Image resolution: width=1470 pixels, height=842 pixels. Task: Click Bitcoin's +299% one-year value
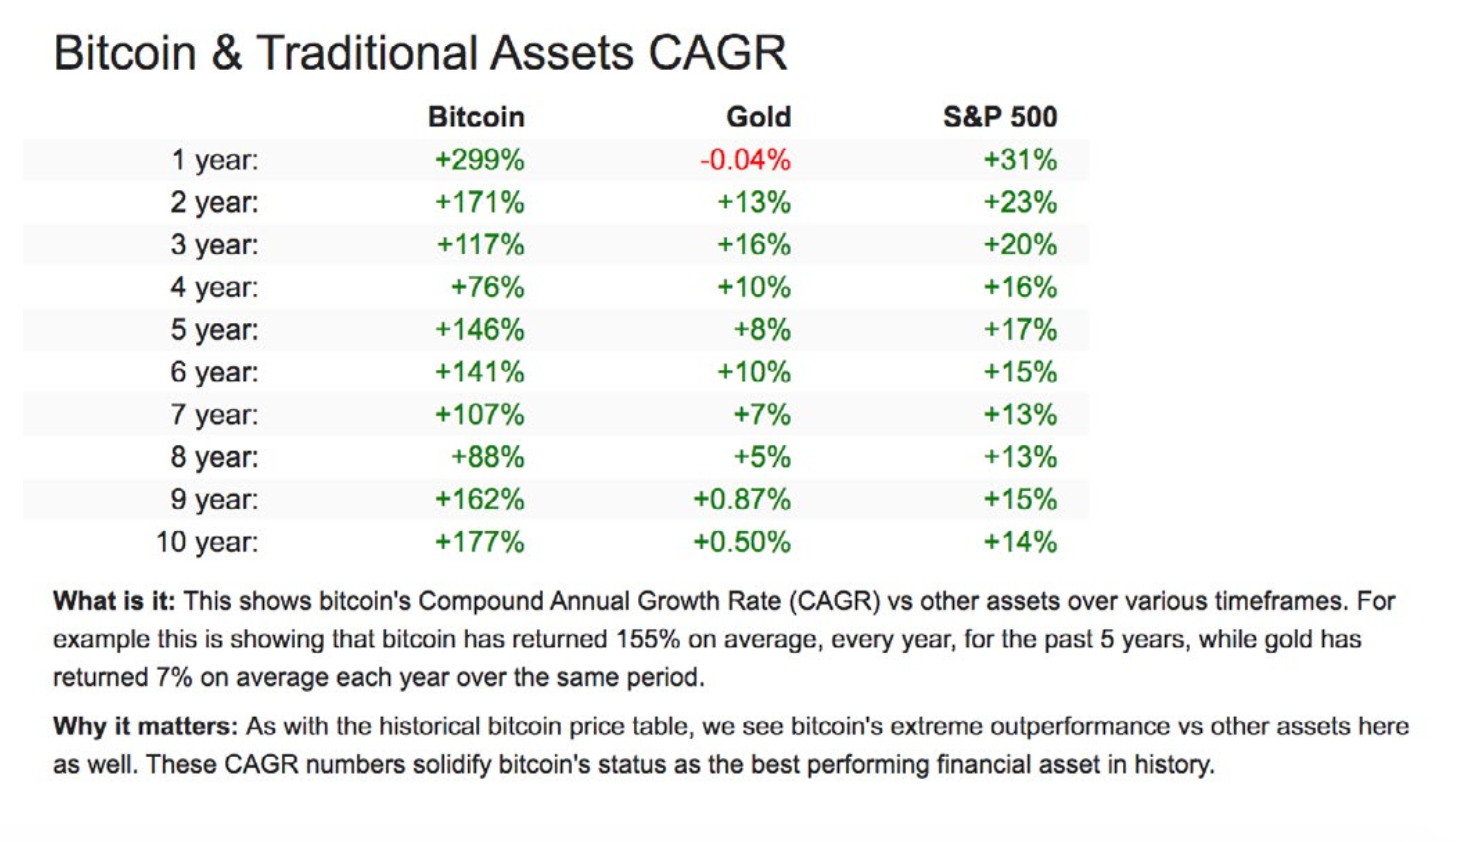point(479,160)
